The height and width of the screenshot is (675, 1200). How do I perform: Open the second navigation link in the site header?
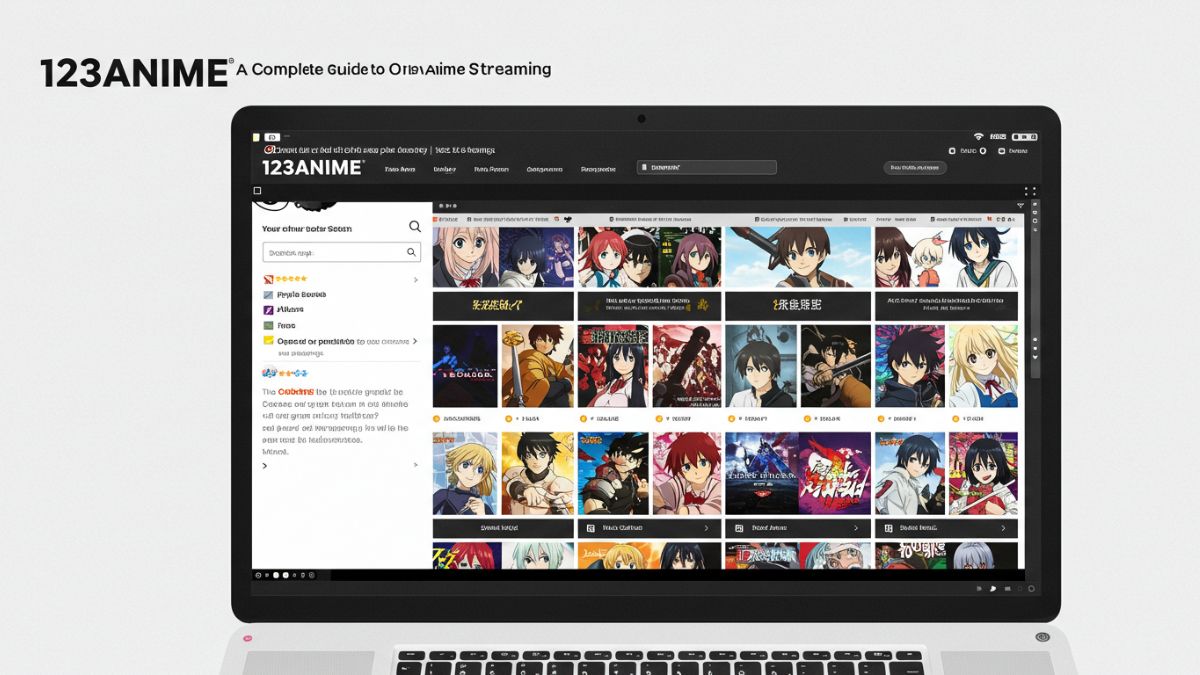[443, 169]
